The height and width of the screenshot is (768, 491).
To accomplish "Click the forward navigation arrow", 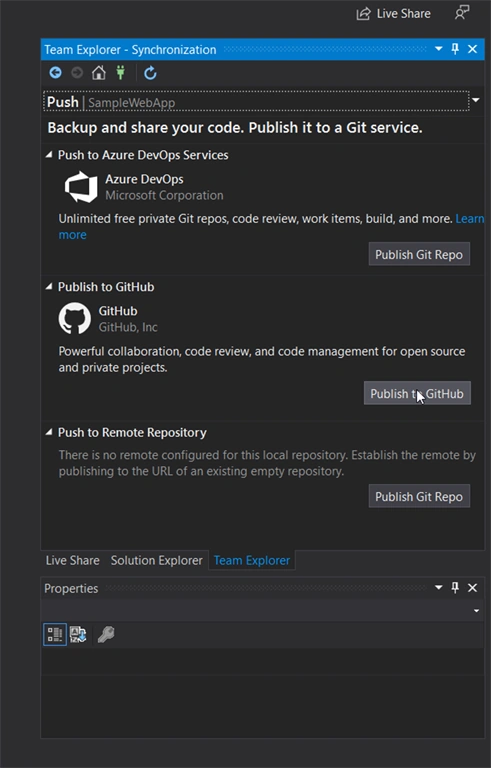I will pyautogui.click(x=77, y=73).
